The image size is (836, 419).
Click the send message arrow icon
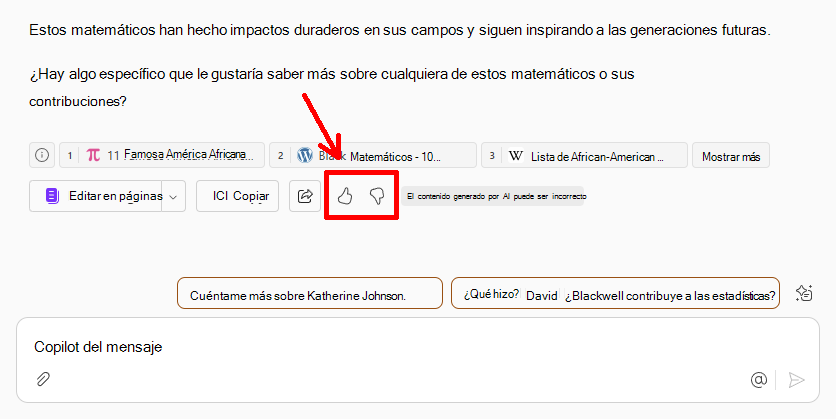point(797,380)
